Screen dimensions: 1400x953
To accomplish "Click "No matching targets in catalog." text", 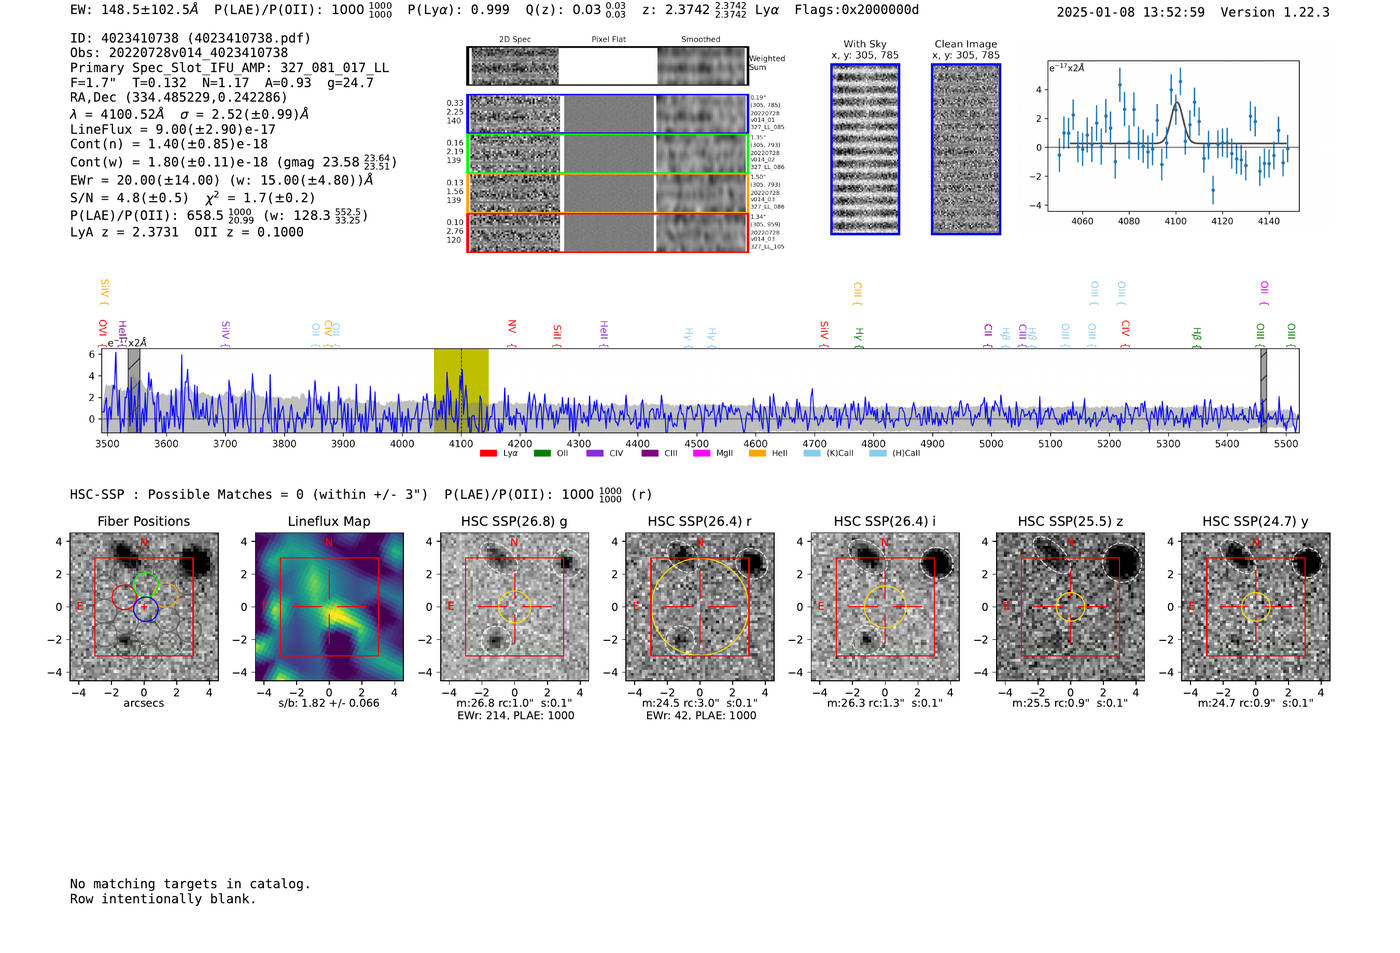I will (x=190, y=884).
